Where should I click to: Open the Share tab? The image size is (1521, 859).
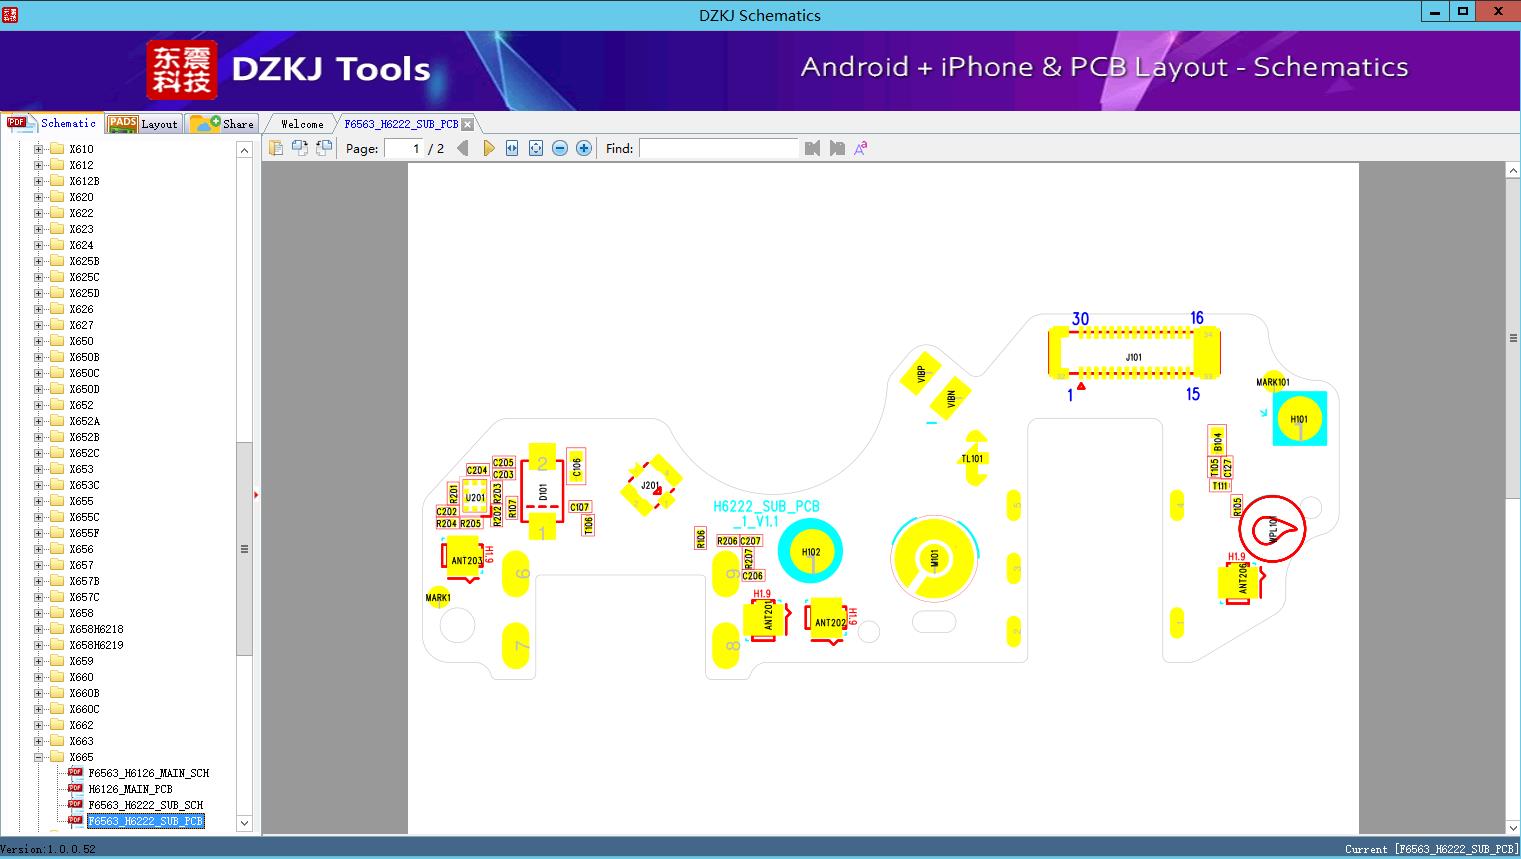click(222, 124)
